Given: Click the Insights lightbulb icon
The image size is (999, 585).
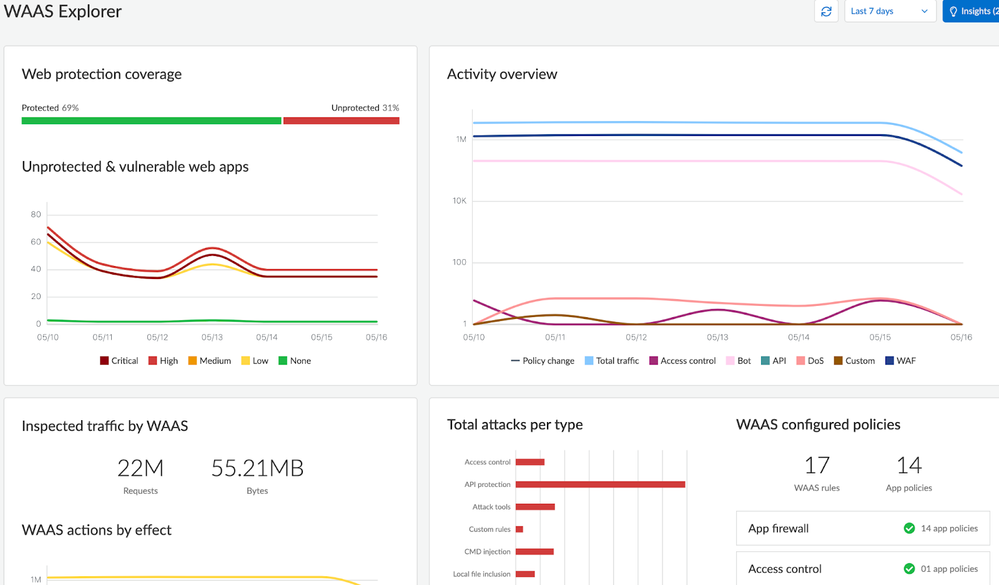Looking at the screenshot, I should pyautogui.click(x=953, y=12).
